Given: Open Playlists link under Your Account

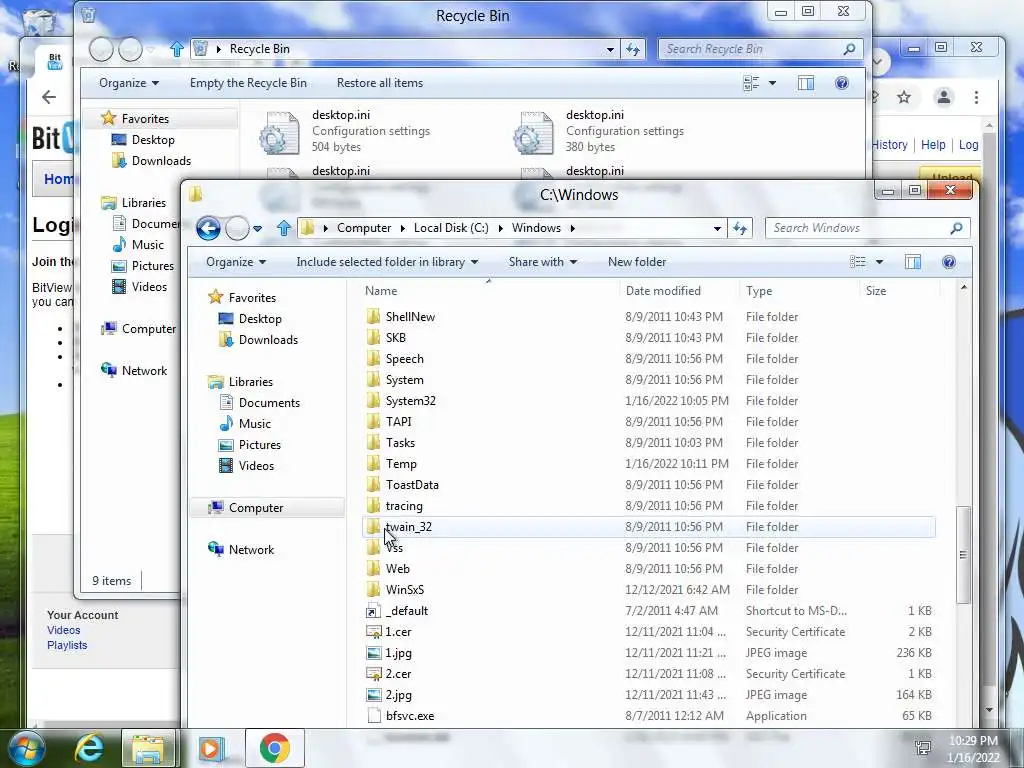Looking at the screenshot, I should tap(67, 645).
